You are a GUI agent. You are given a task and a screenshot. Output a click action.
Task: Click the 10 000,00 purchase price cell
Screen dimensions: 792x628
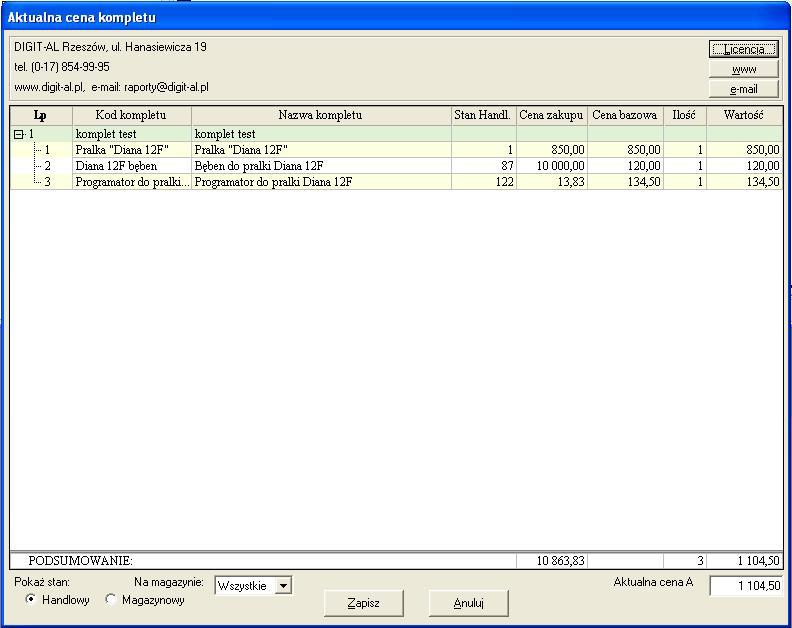point(552,166)
